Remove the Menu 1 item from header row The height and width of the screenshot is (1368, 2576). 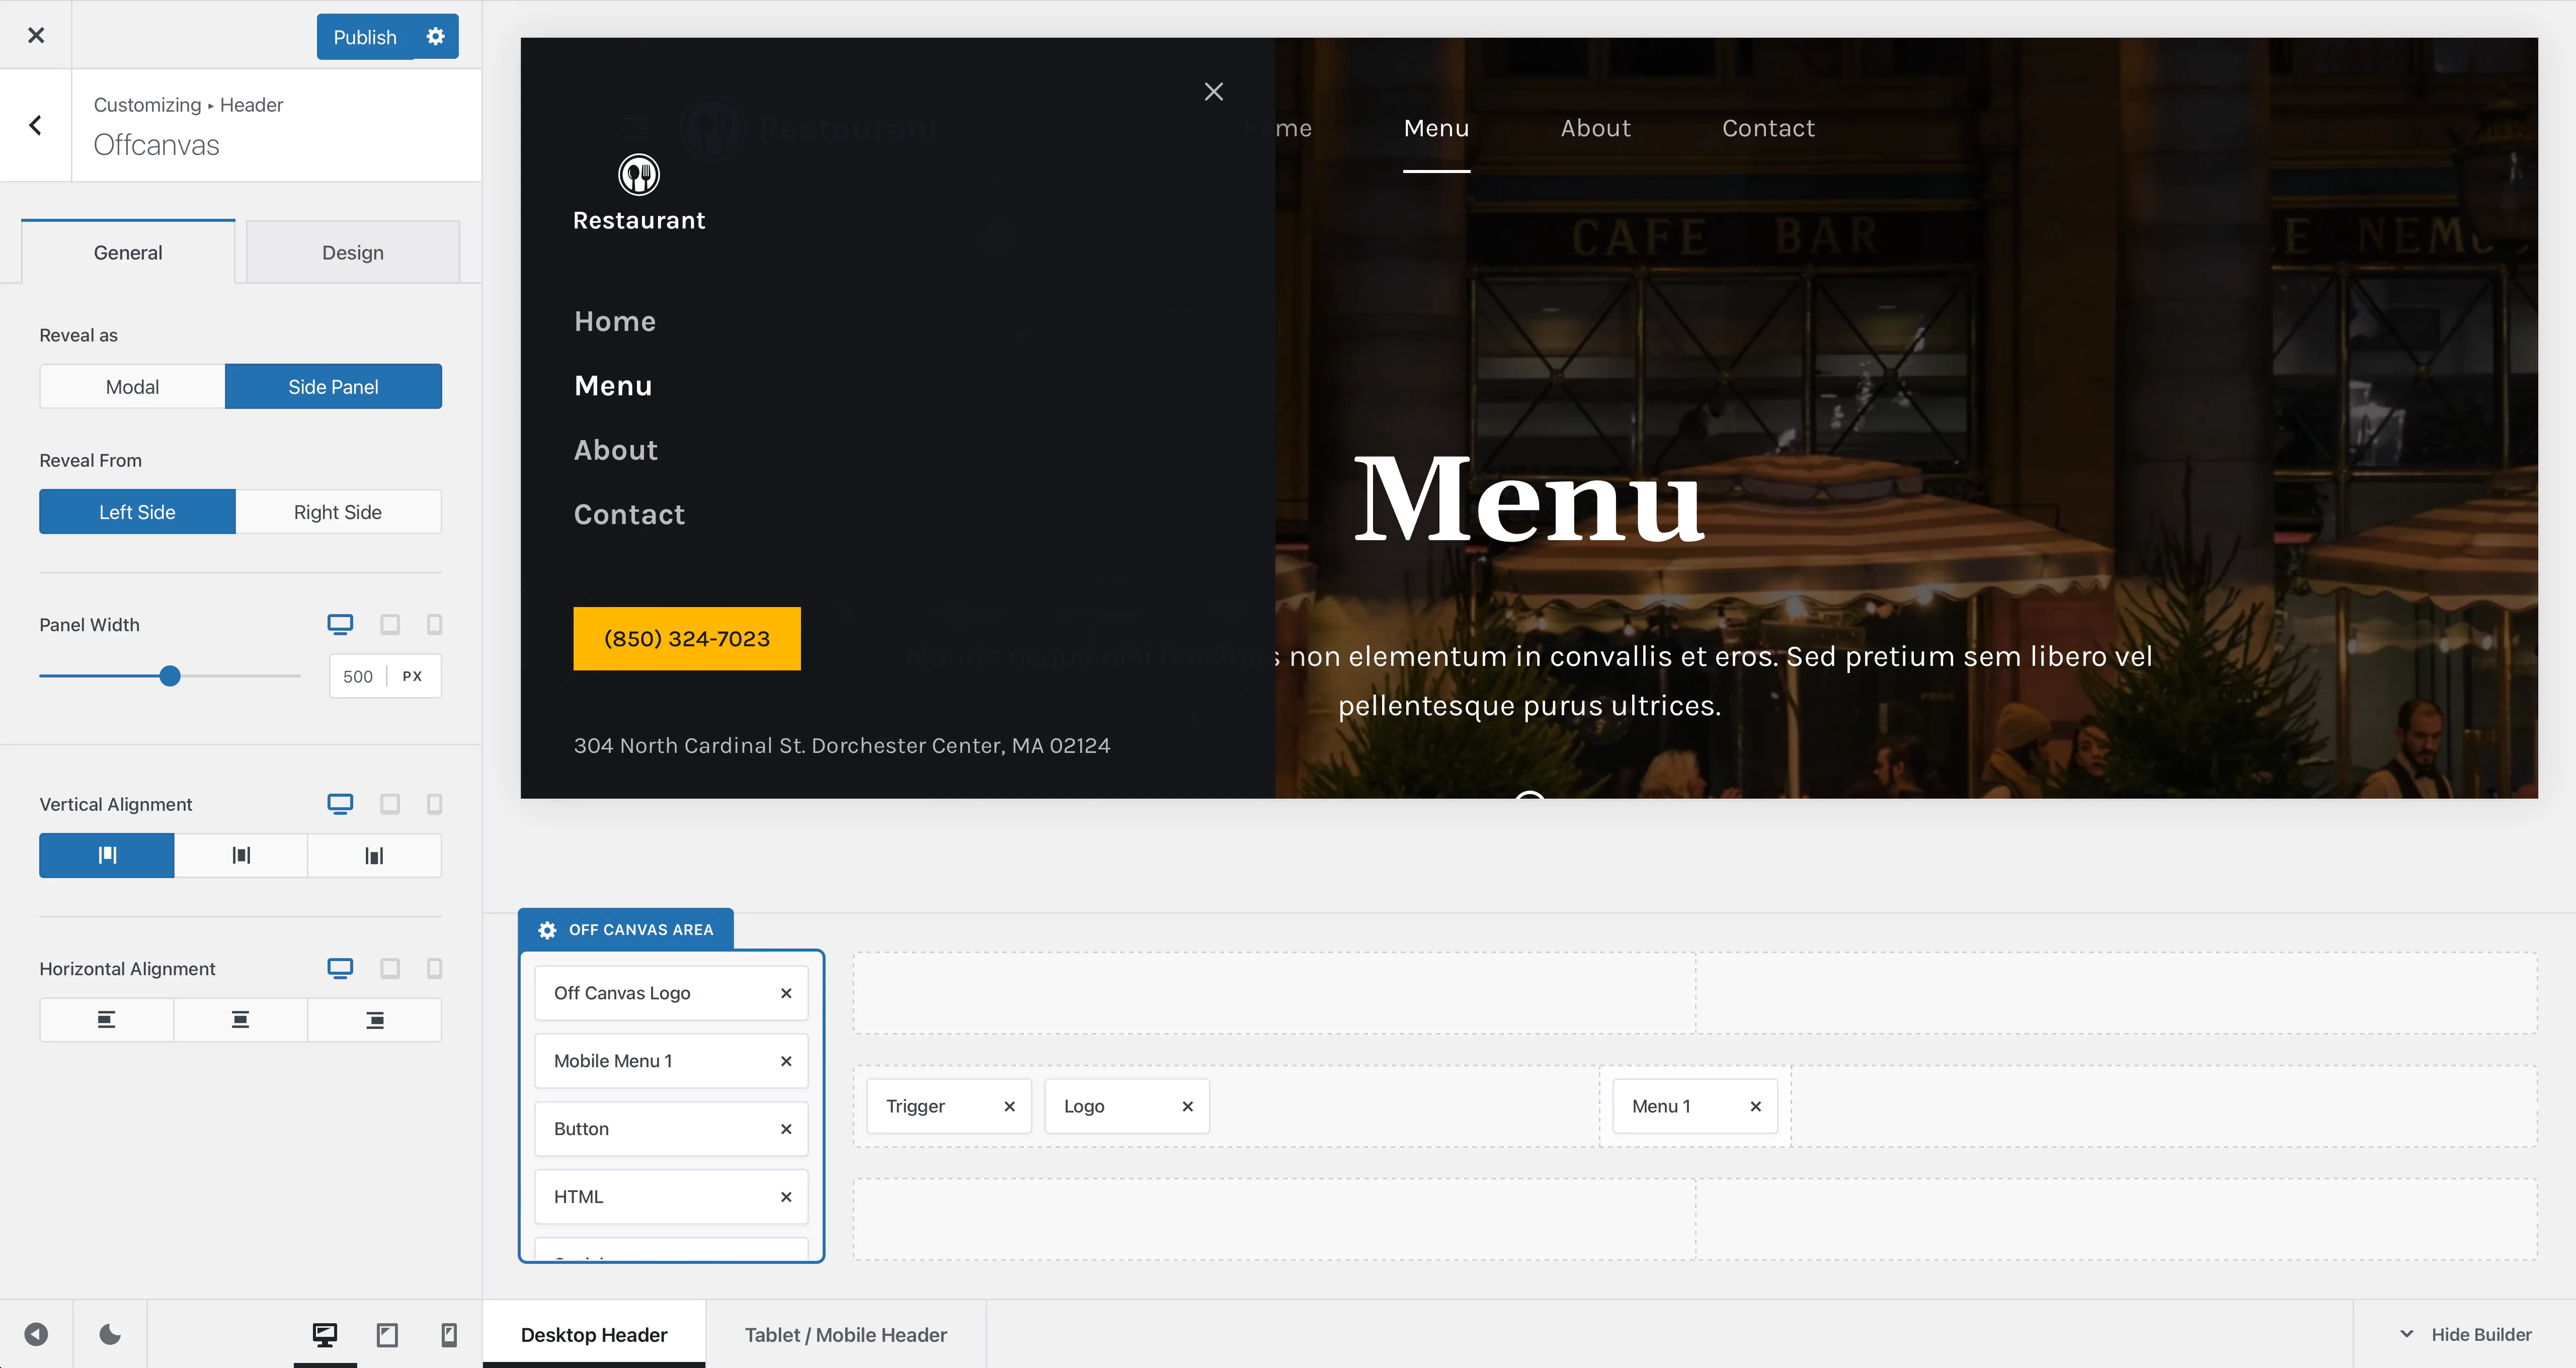click(x=1755, y=1106)
